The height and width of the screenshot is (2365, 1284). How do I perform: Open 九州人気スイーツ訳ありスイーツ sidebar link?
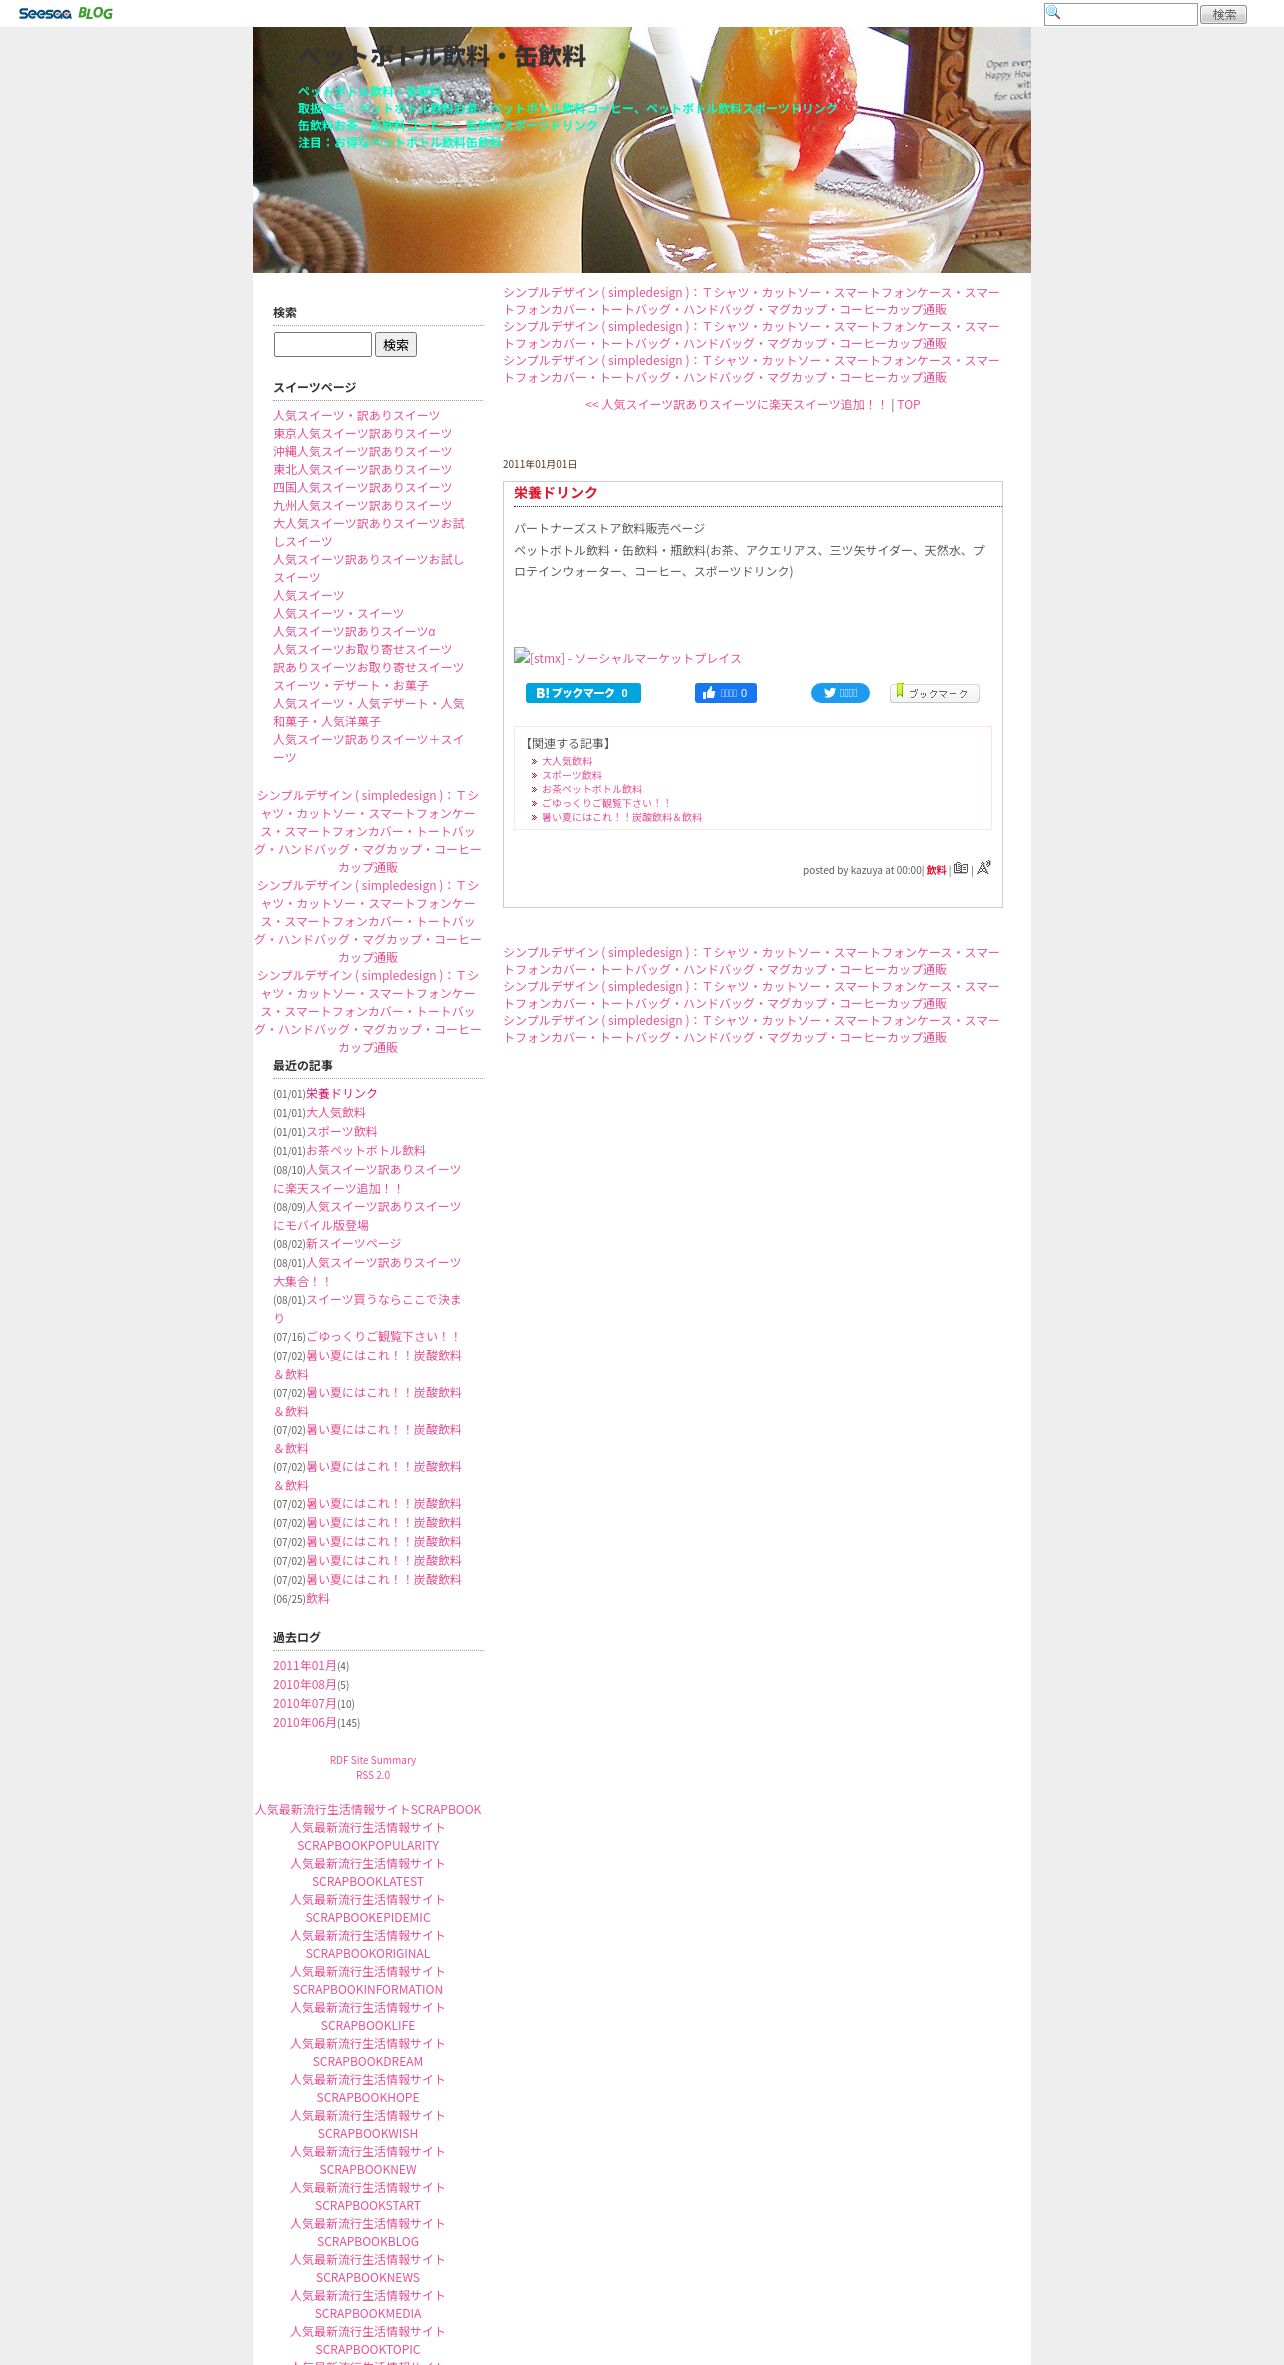pos(363,506)
